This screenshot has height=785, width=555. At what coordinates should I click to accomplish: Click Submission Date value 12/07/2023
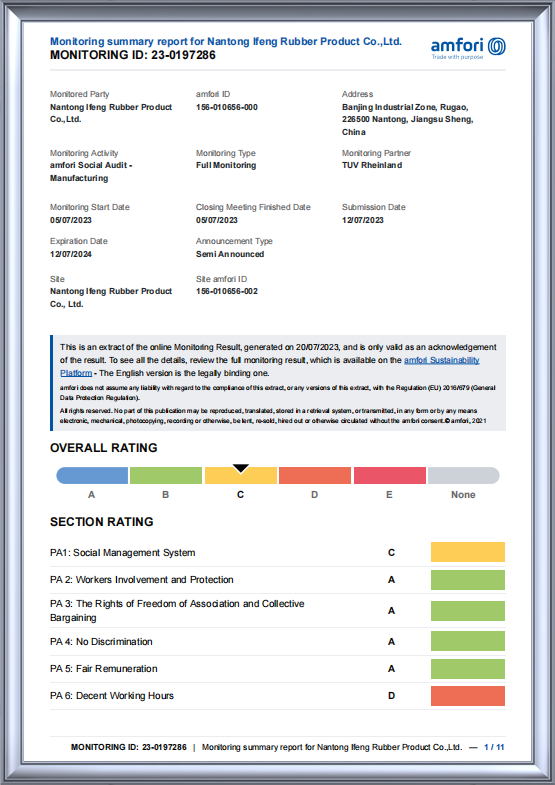pos(363,220)
